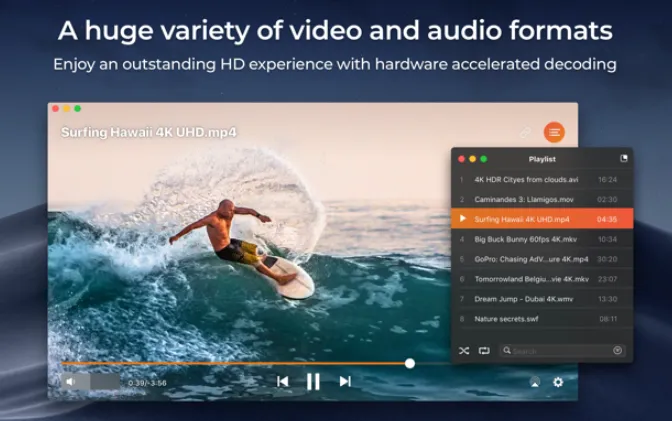Toggle repeat in the Playlist window

click(x=484, y=351)
